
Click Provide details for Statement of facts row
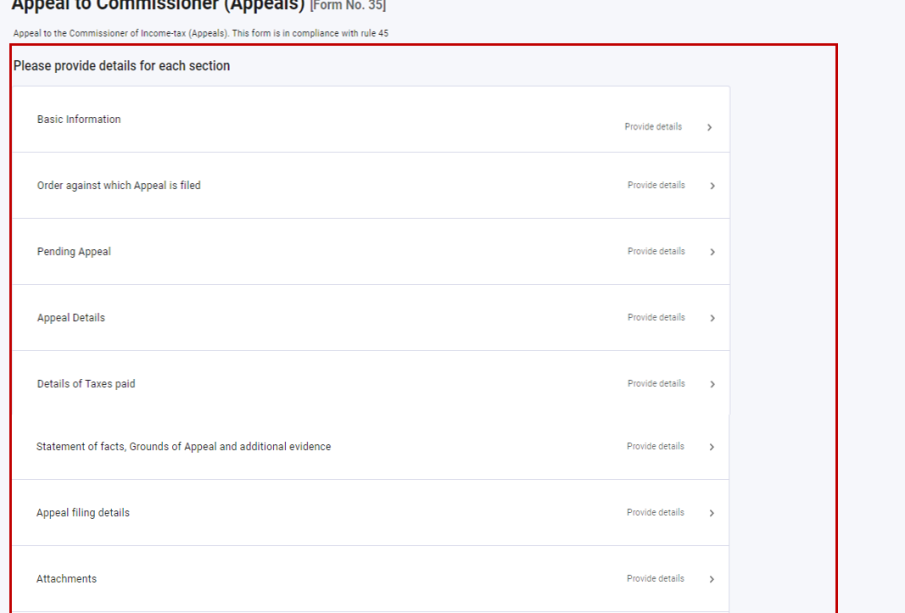point(655,446)
